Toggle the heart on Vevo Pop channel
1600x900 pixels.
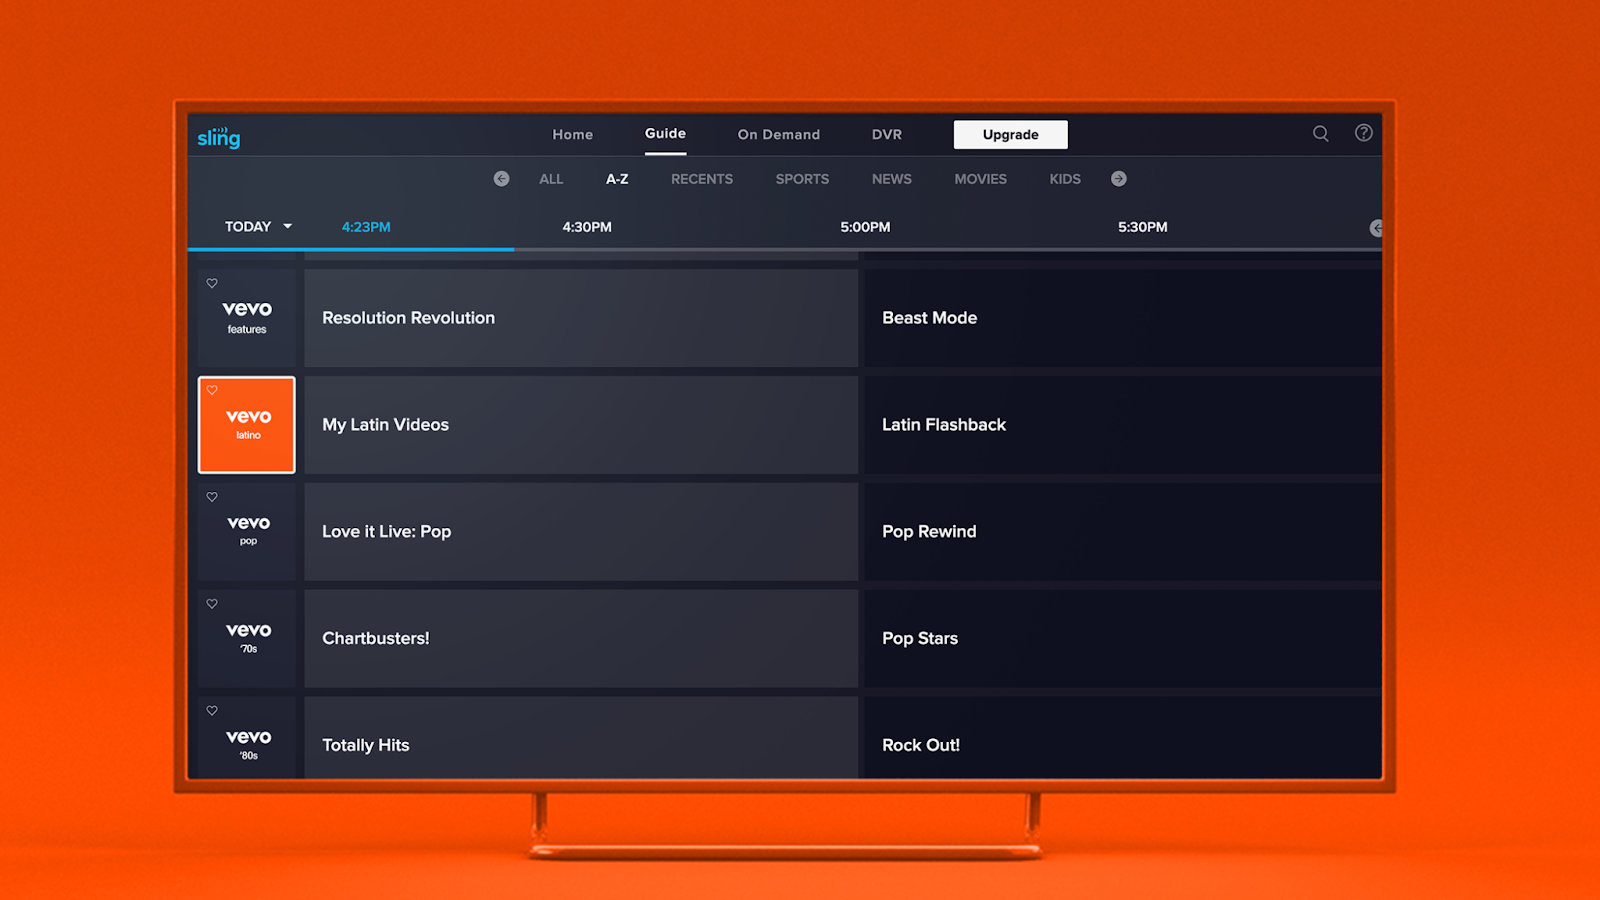[212, 496]
